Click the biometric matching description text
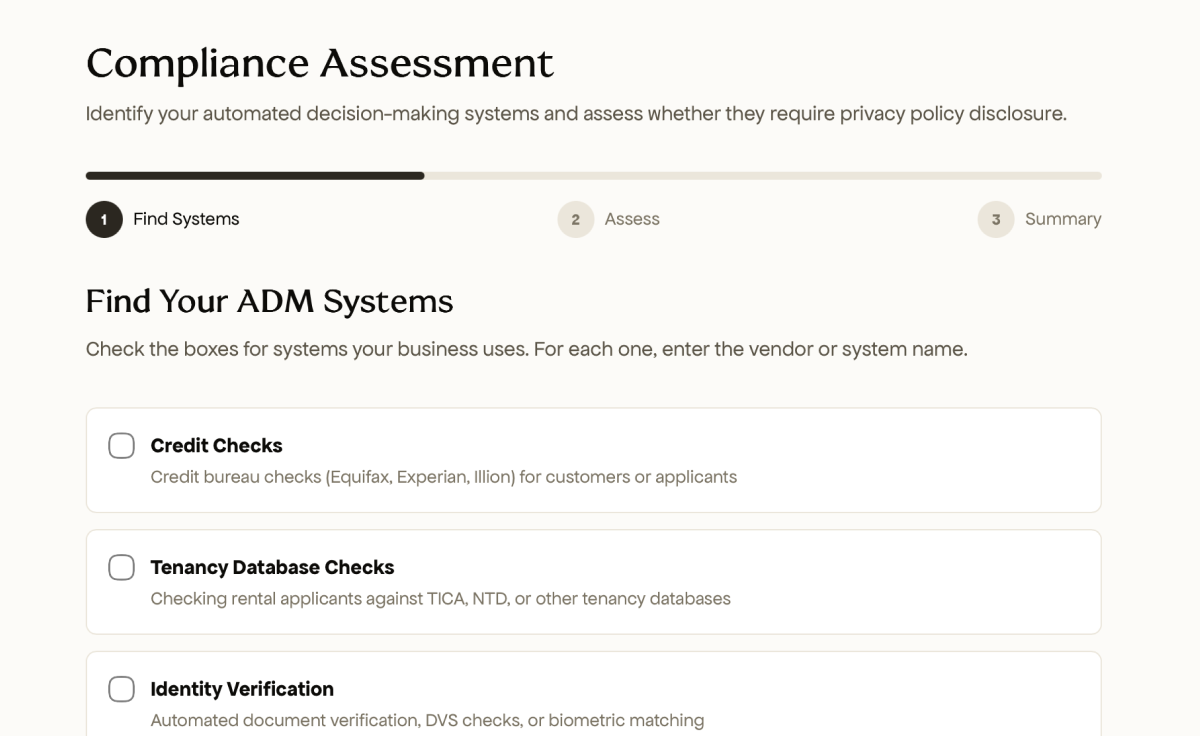1200x736 pixels. coord(427,720)
